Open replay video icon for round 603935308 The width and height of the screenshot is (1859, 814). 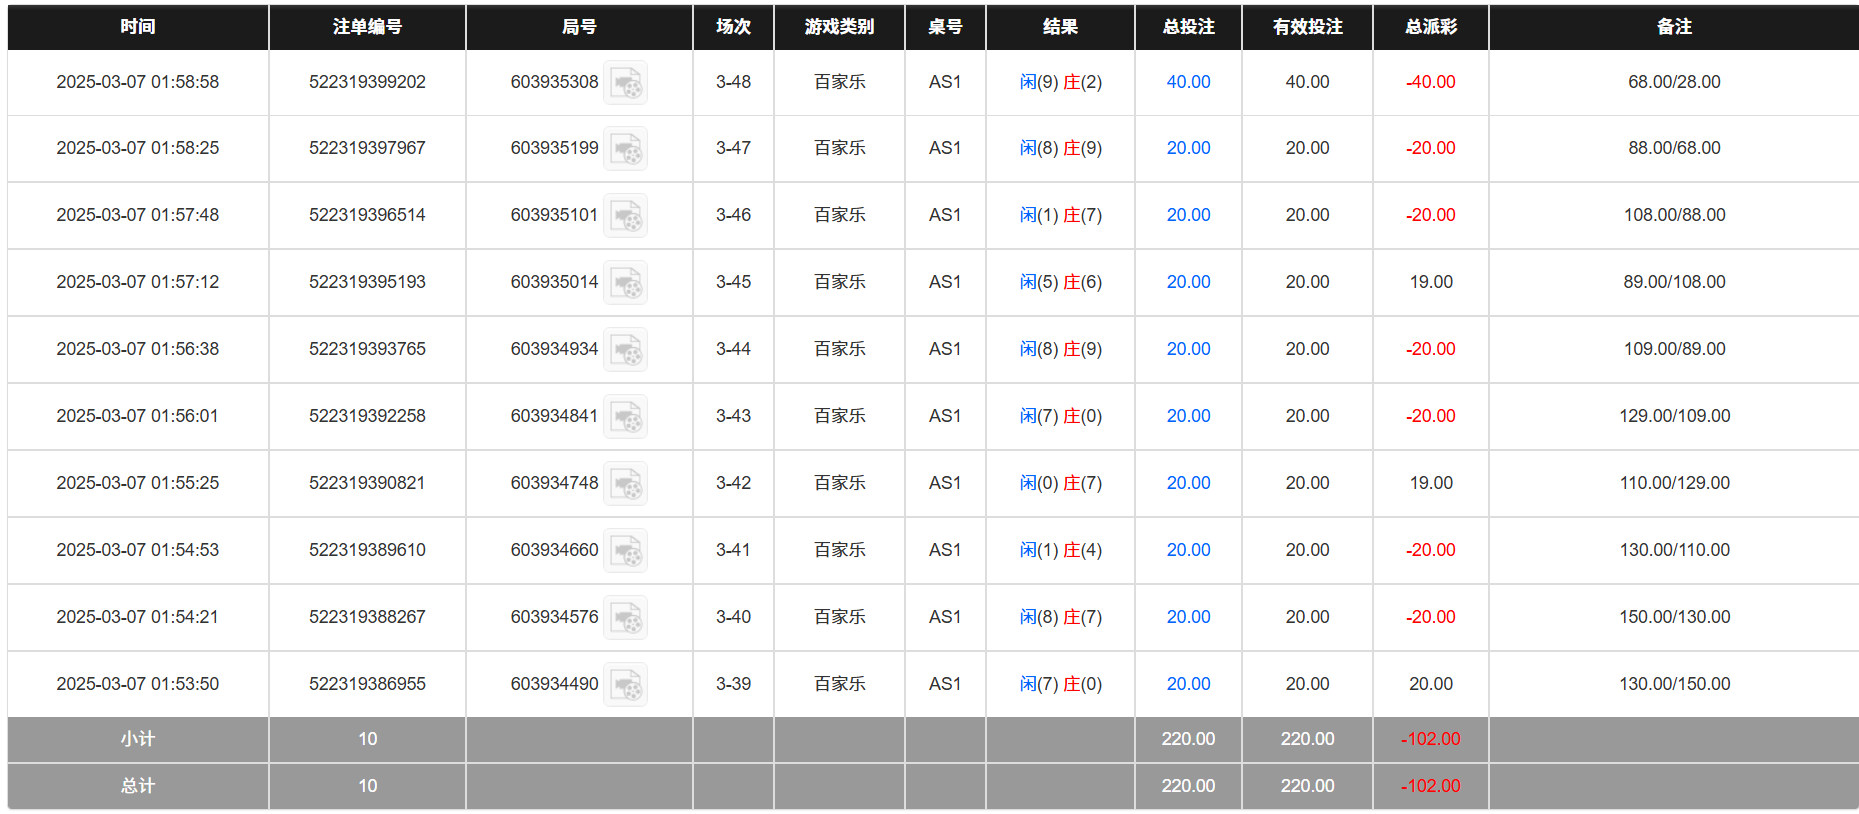coord(626,83)
